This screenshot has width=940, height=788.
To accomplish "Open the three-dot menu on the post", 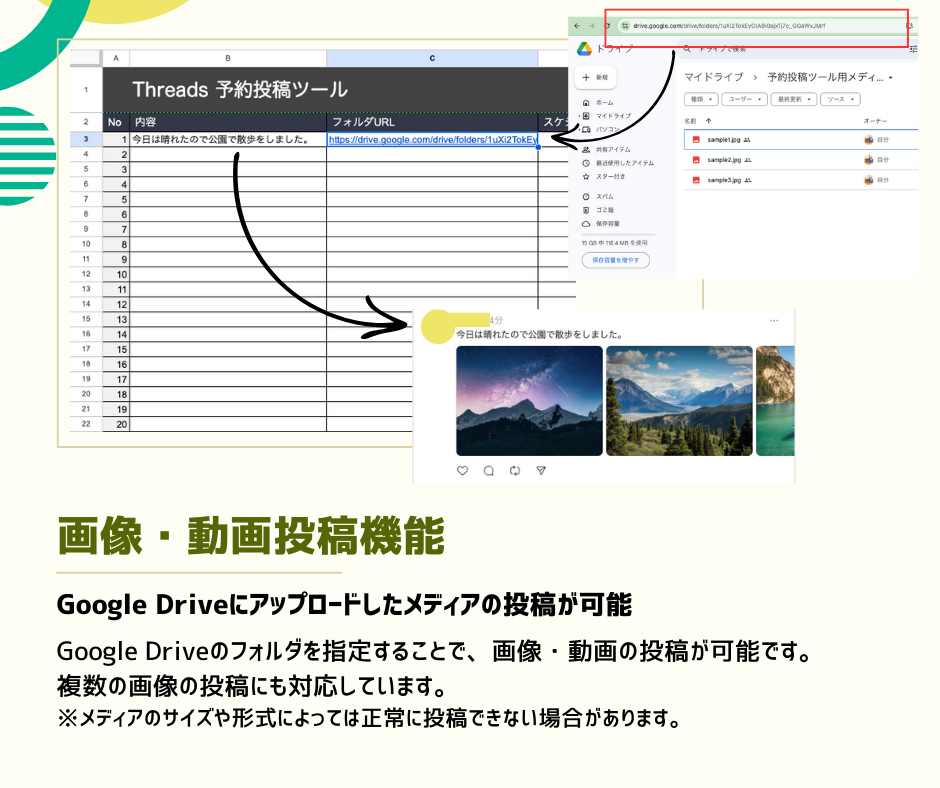I will 774,321.
